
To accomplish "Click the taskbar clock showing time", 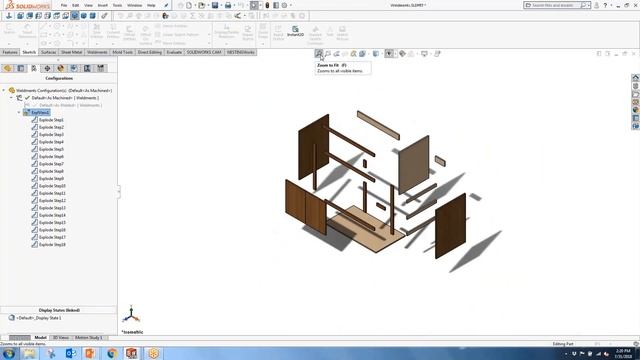I will click(x=623, y=353).
